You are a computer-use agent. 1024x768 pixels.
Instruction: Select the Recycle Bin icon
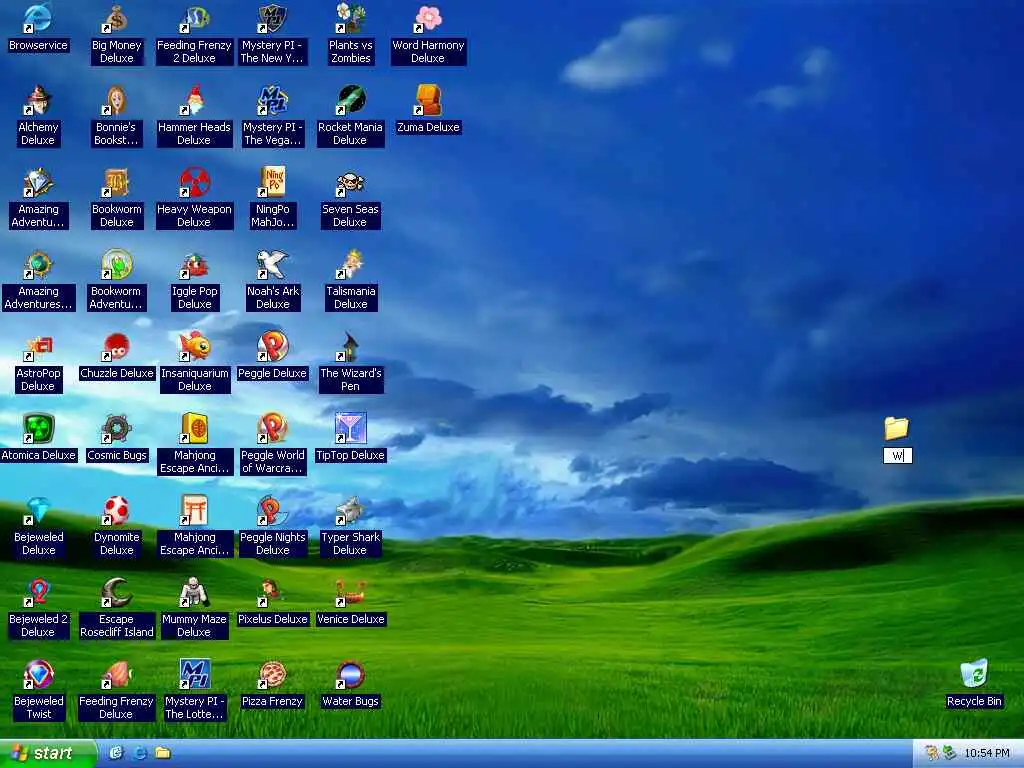click(x=974, y=675)
